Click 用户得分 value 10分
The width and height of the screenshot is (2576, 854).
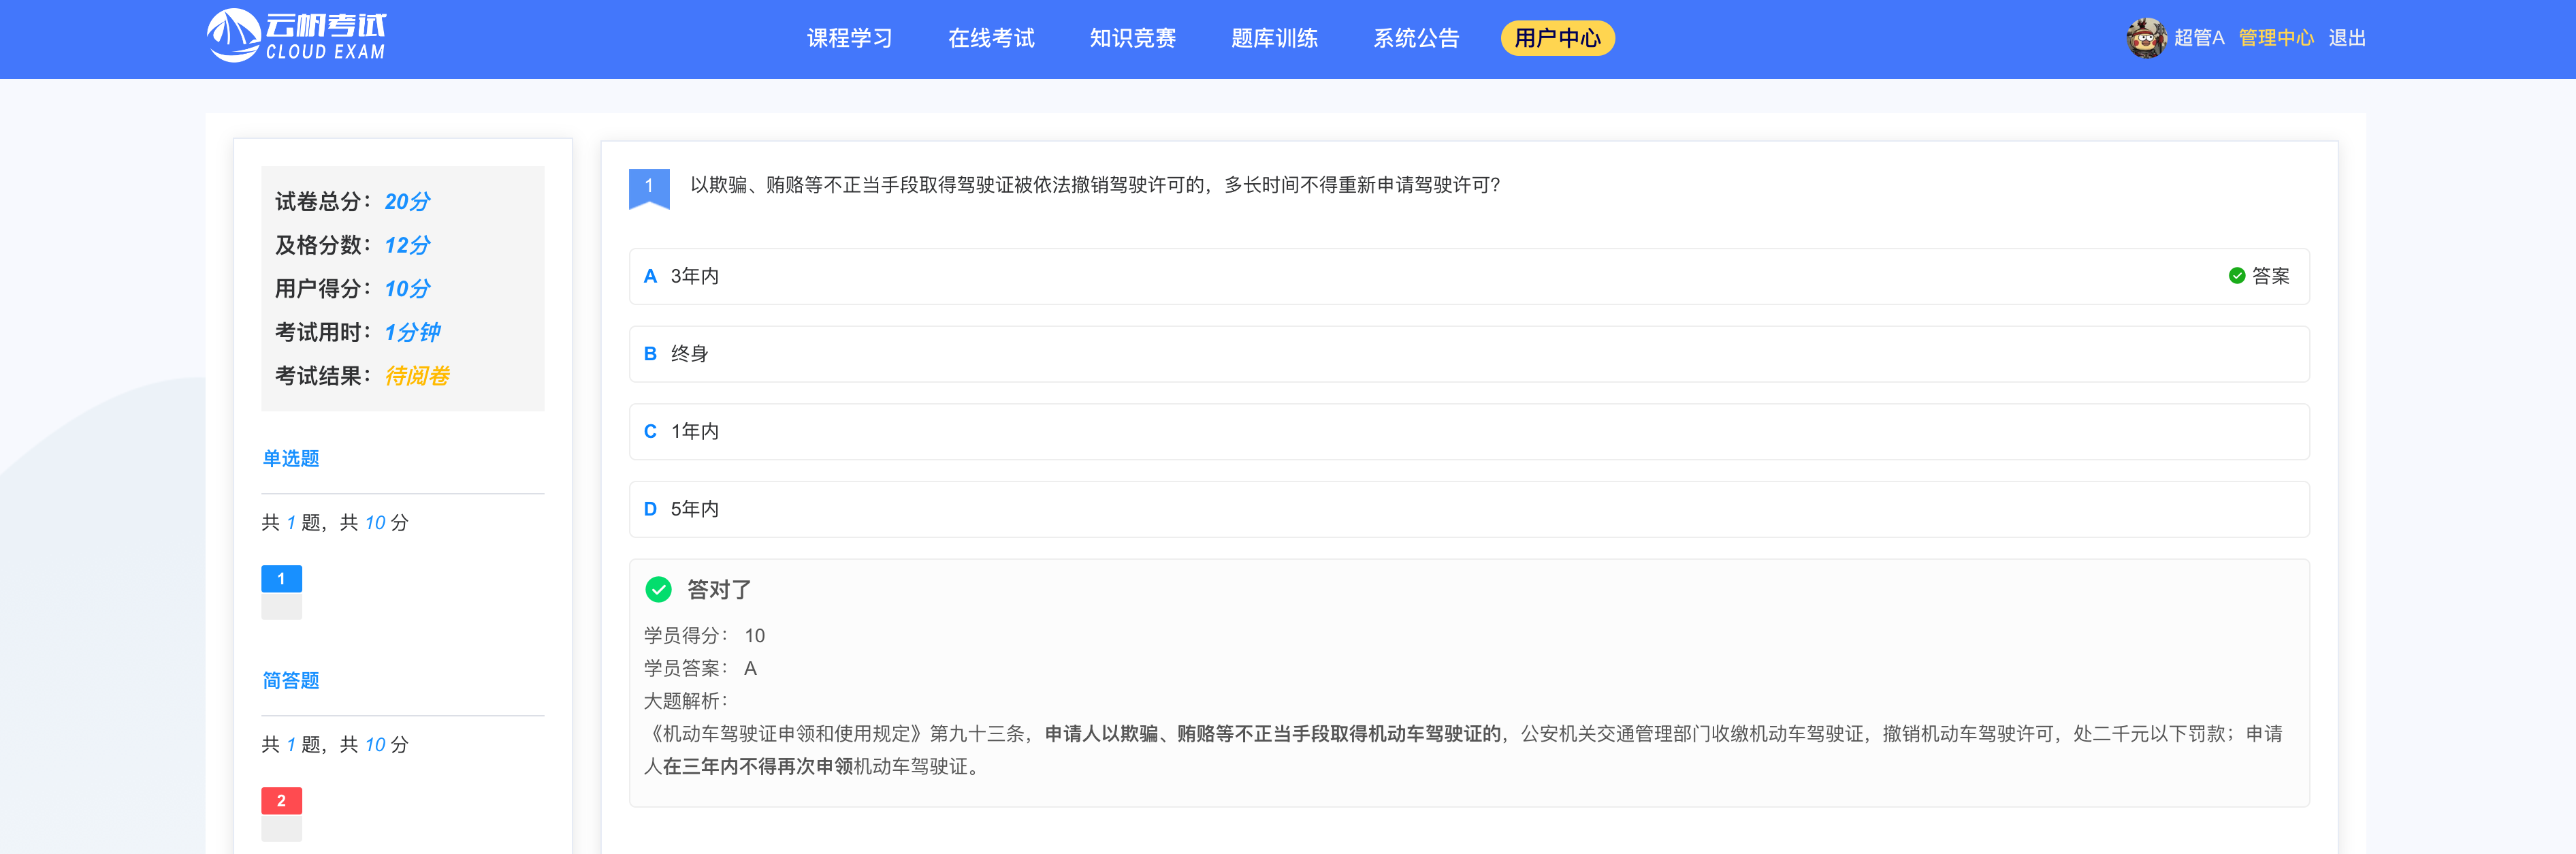tap(407, 288)
